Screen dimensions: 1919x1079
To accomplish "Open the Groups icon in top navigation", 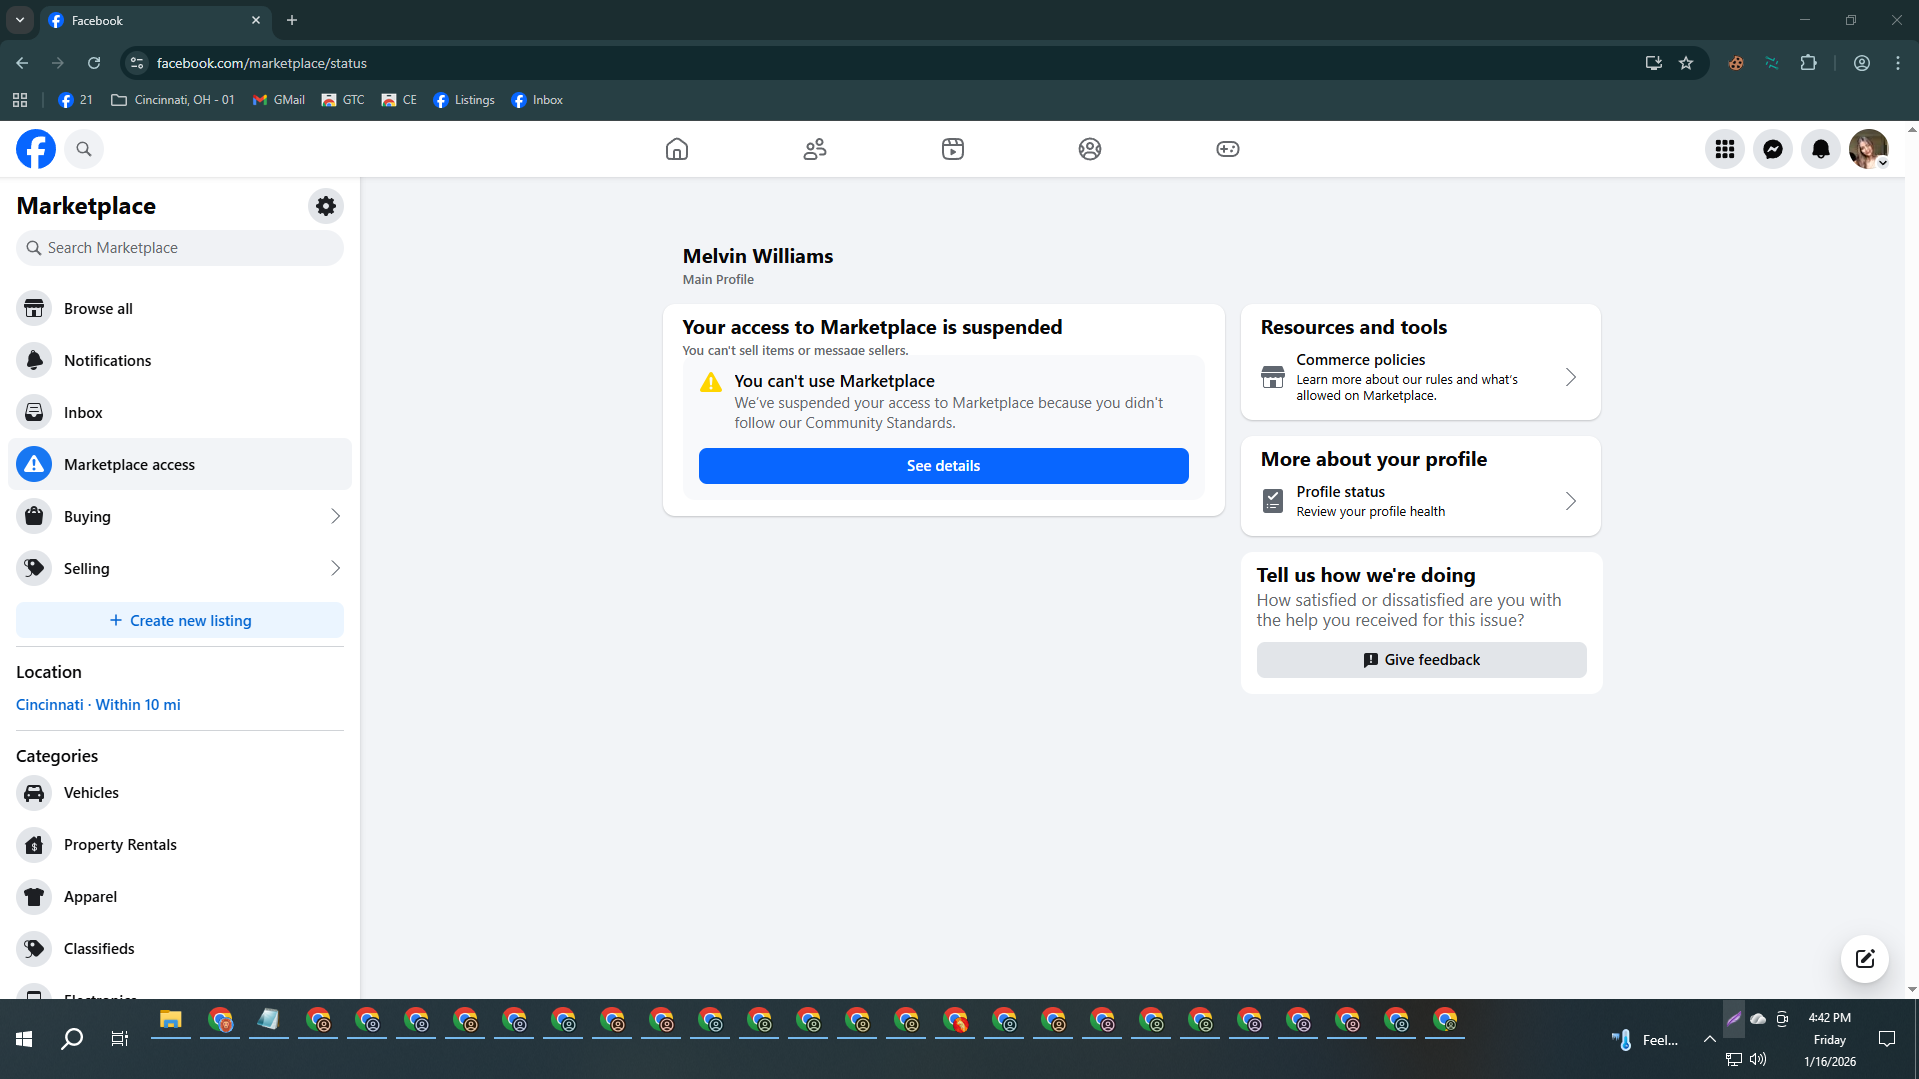I will coord(1090,149).
